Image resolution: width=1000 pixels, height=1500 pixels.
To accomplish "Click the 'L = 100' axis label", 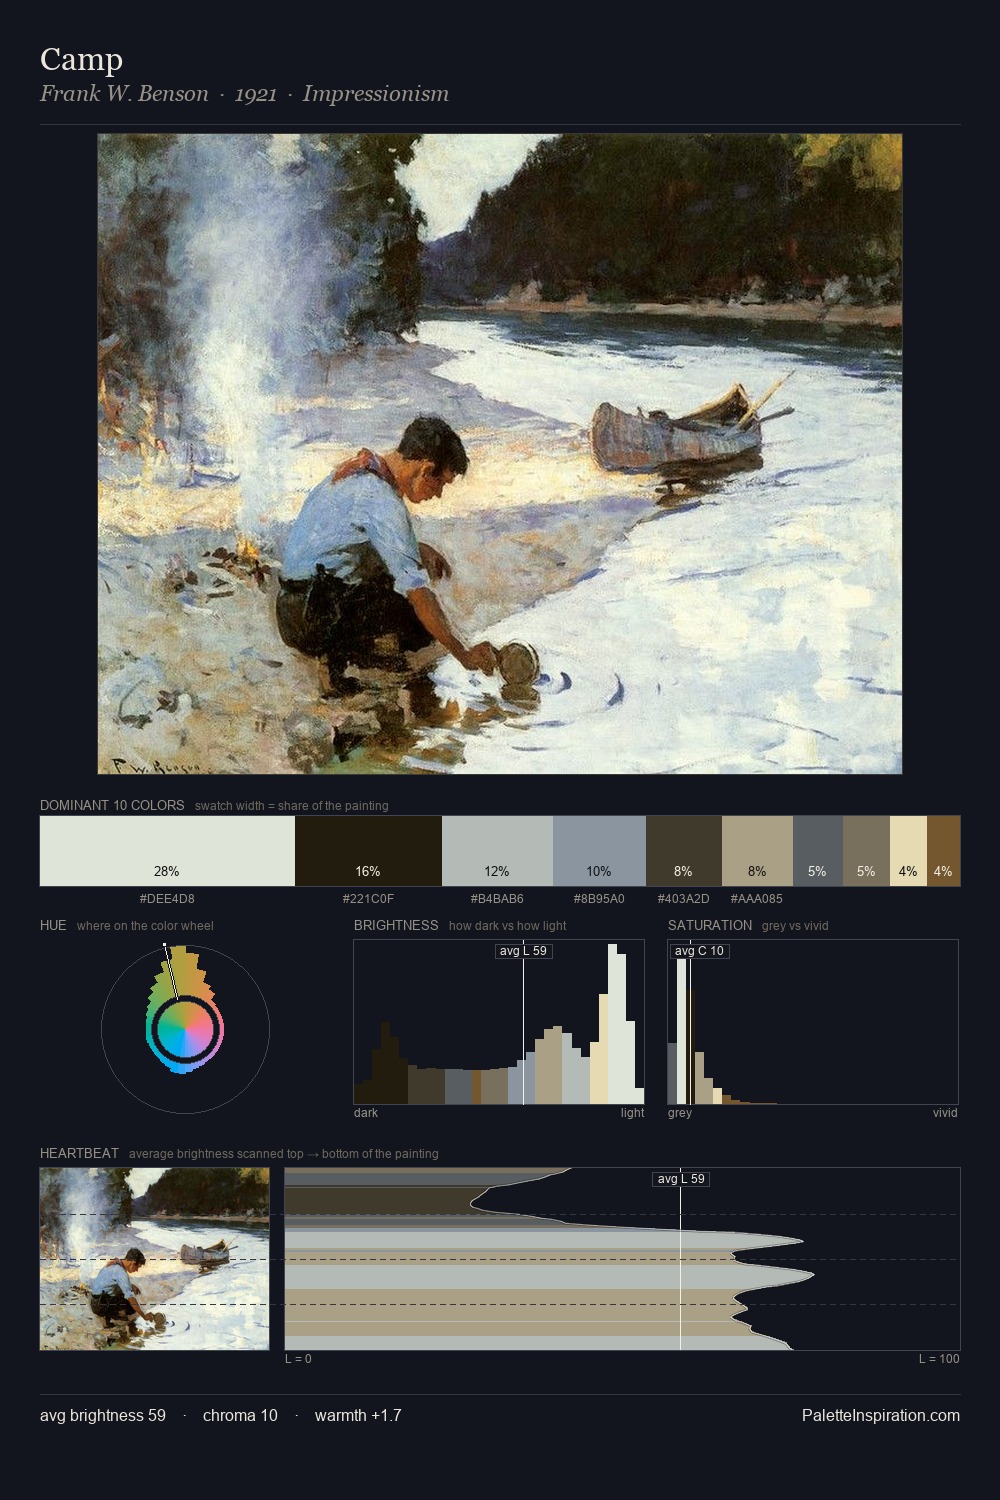I will (x=939, y=1359).
